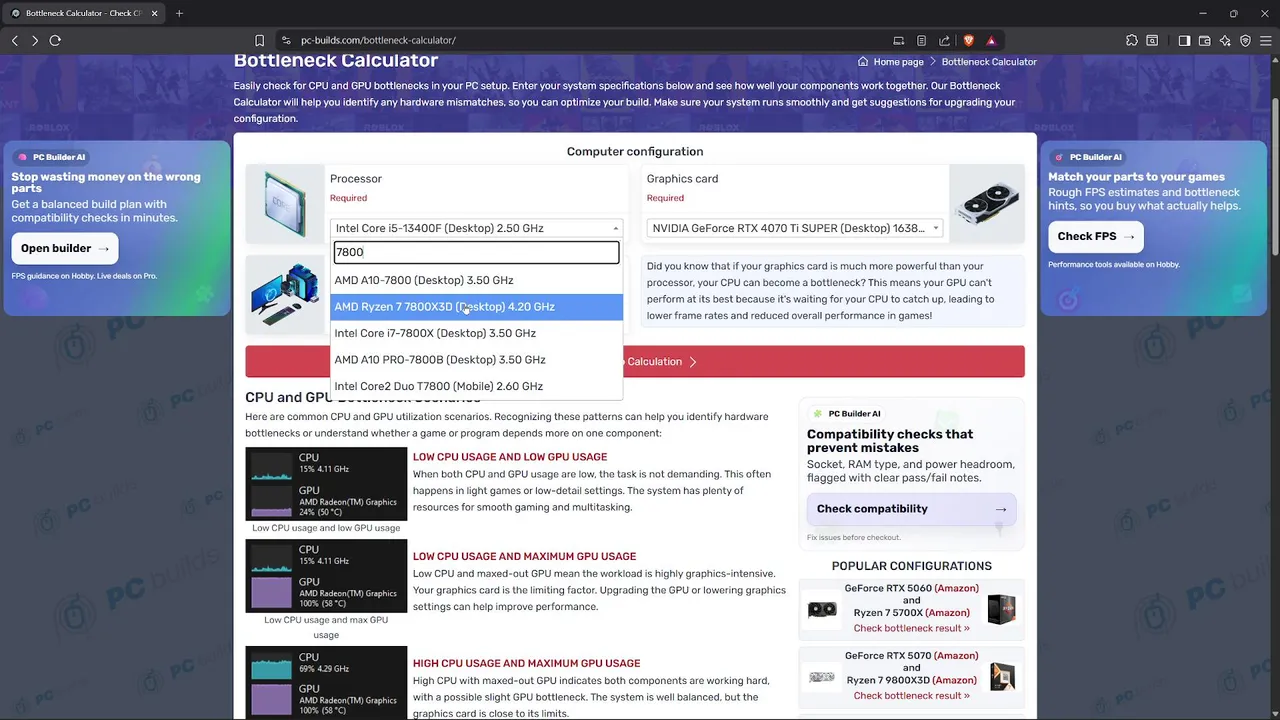Open the Brave Wallet icon

click(1204, 40)
